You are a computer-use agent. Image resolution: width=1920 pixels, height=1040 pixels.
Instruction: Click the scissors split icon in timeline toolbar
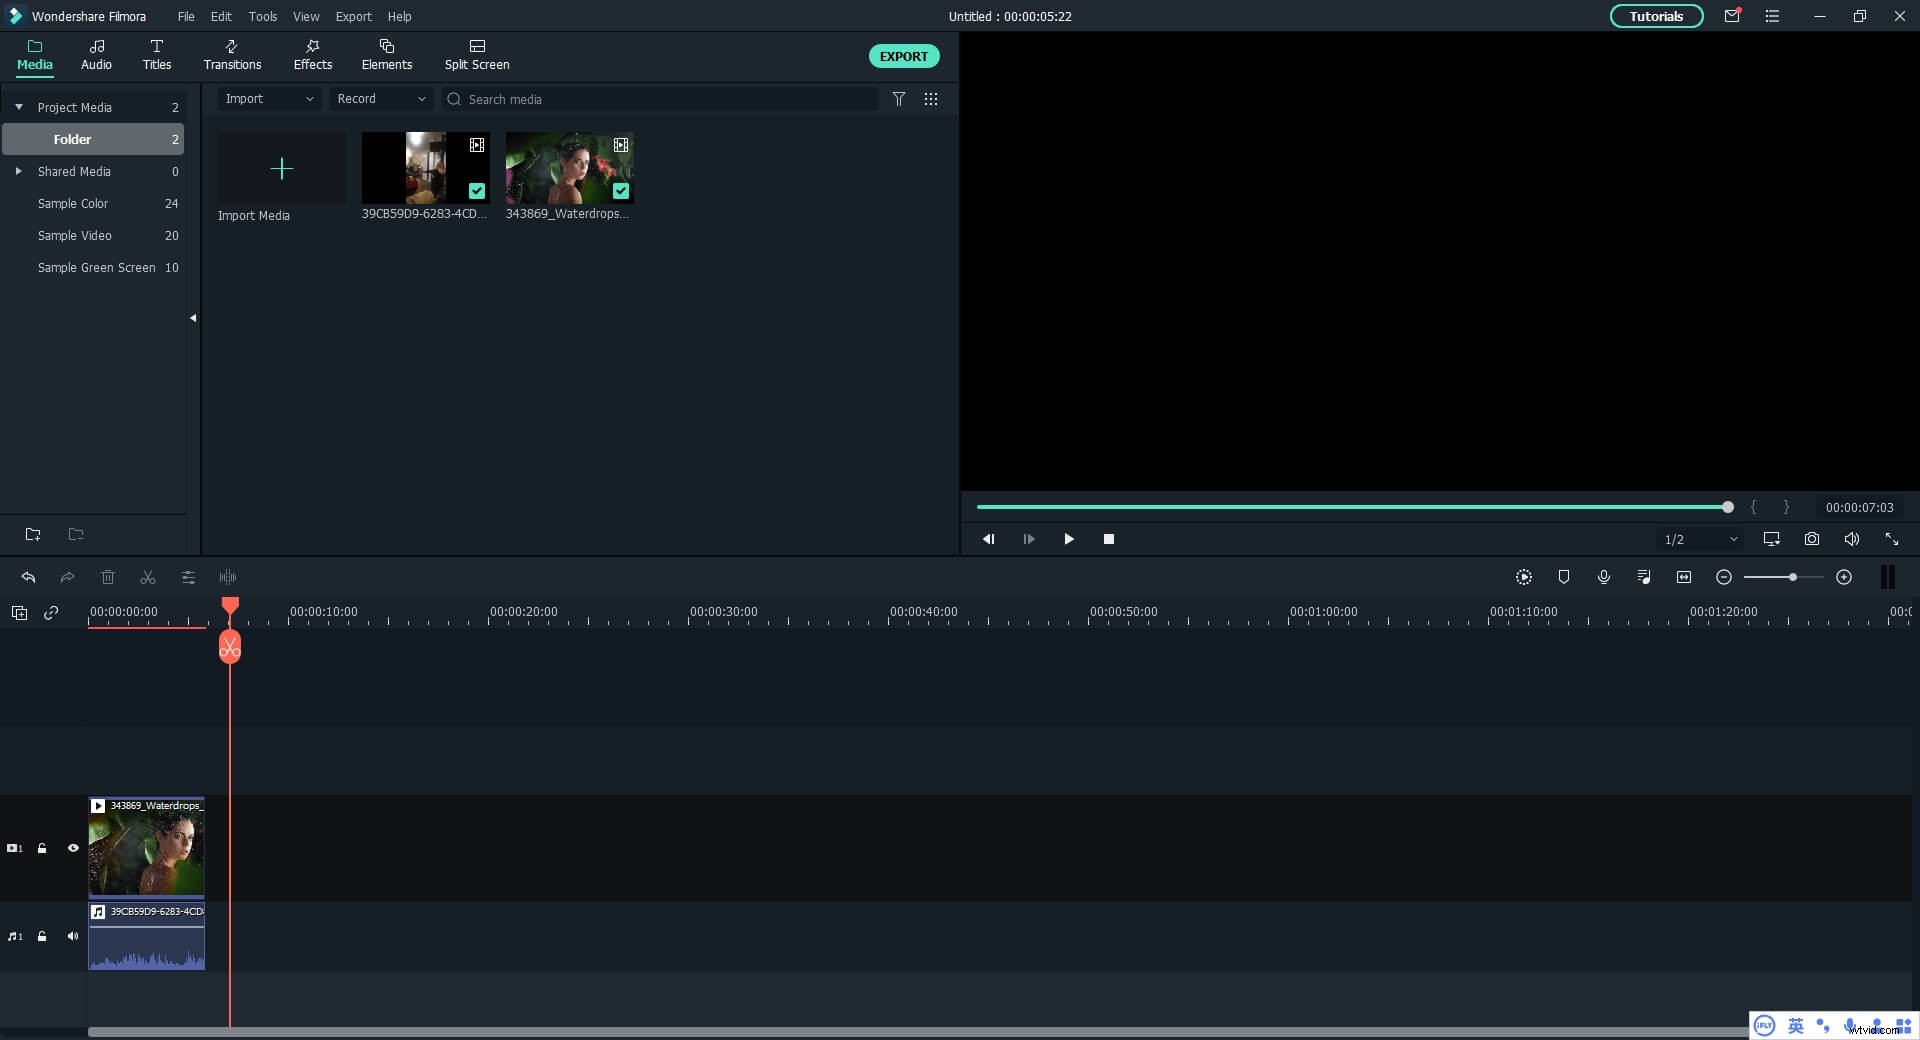click(x=148, y=577)
